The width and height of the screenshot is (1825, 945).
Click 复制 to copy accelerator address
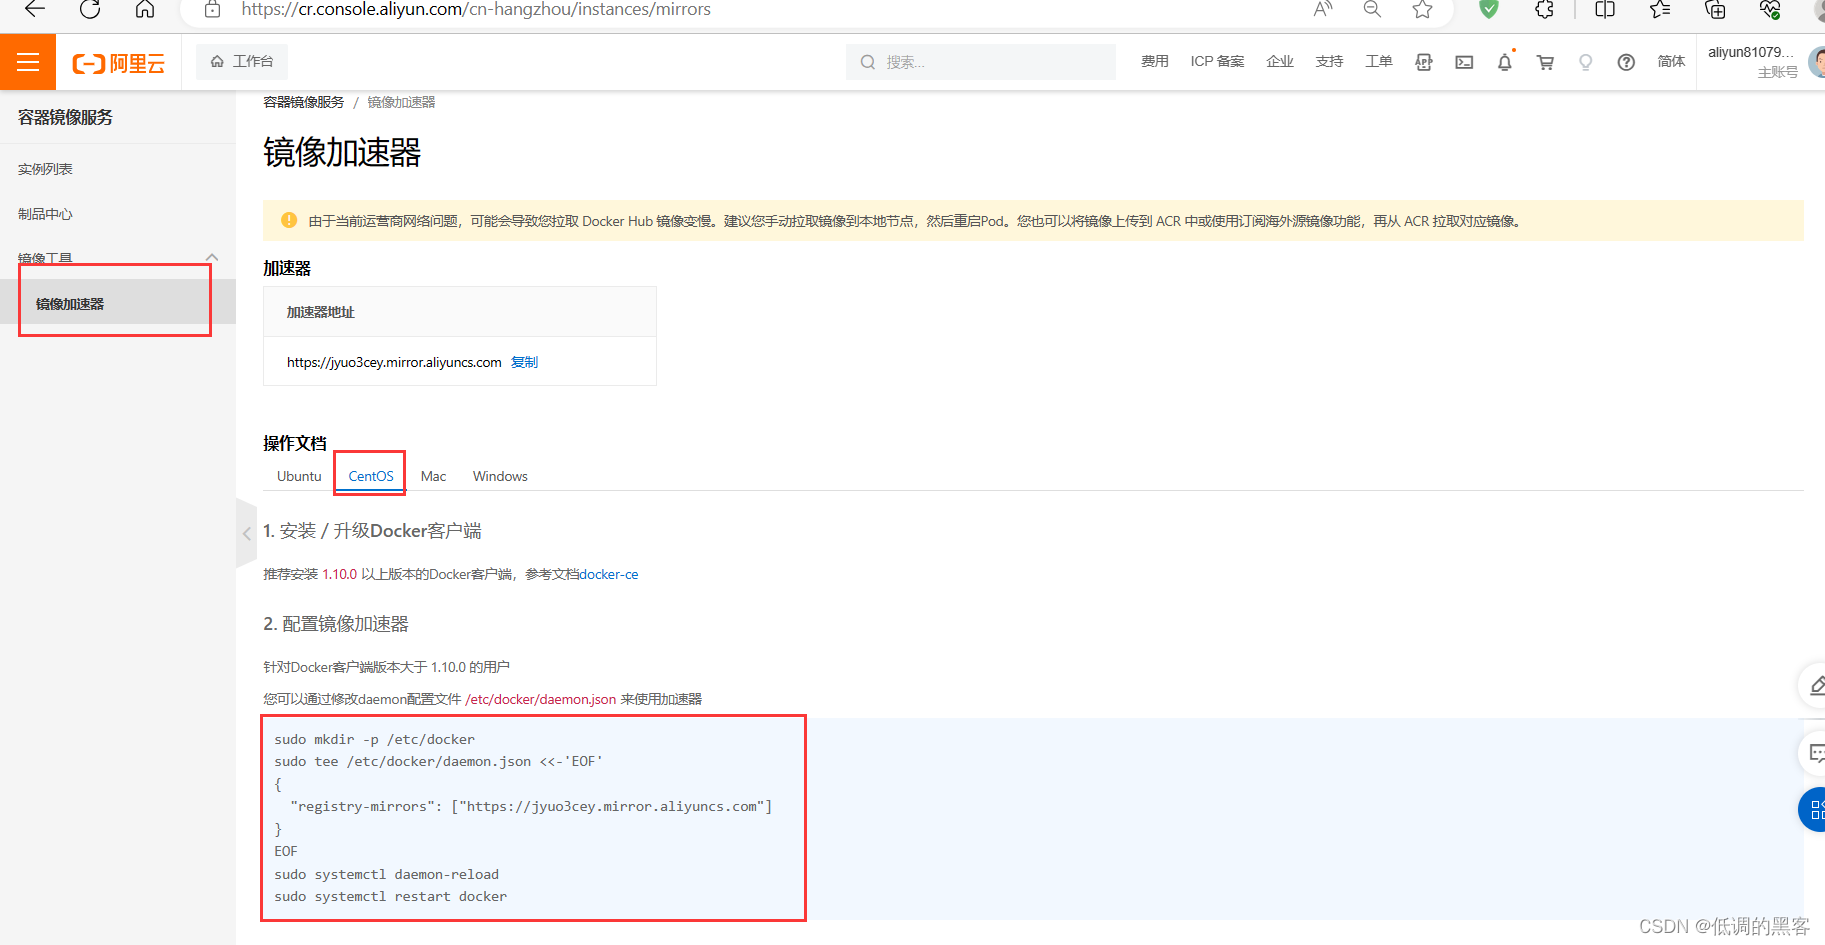[x=524, y=362]
